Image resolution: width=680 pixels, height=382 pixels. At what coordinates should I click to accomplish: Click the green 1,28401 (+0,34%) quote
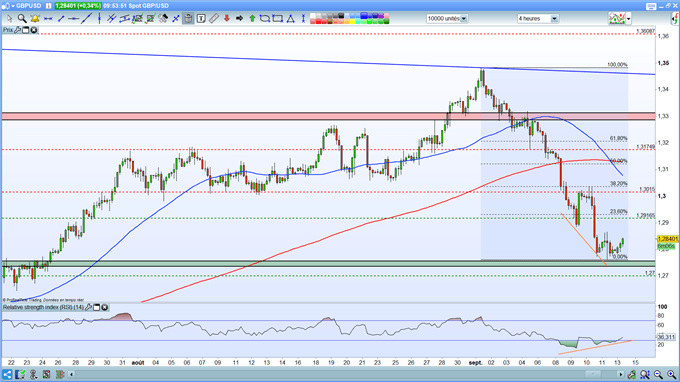click(x=78, y=6)
